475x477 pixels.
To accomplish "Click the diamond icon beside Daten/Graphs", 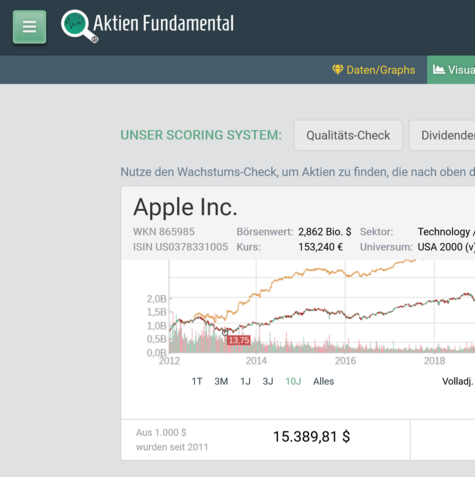I will (337, 69).
